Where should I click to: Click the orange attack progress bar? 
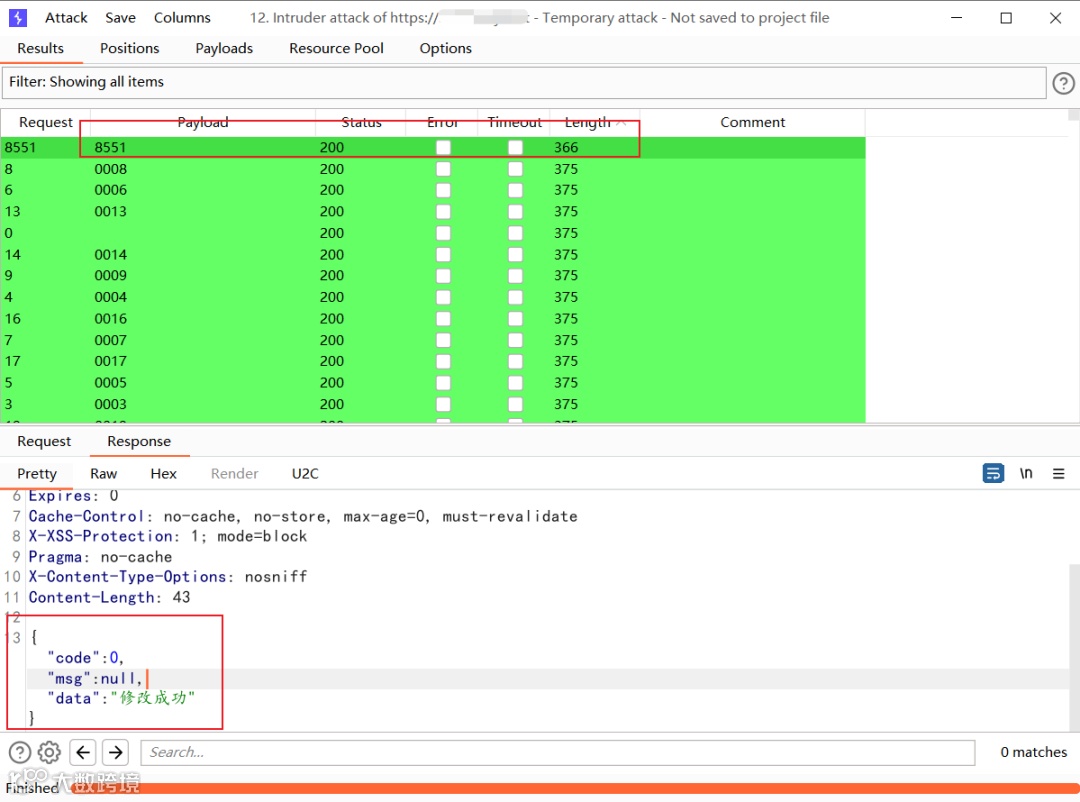click(x=575, y=788)
